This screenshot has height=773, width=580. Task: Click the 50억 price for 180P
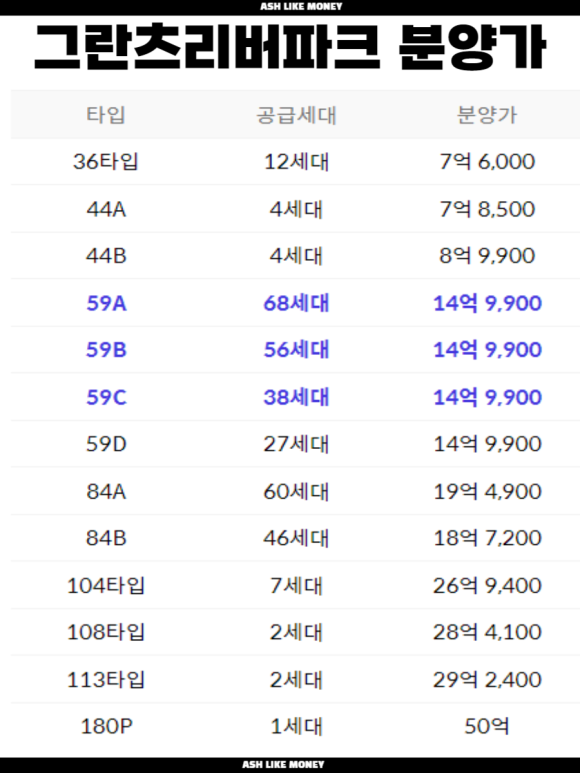[x=487, y=726]
